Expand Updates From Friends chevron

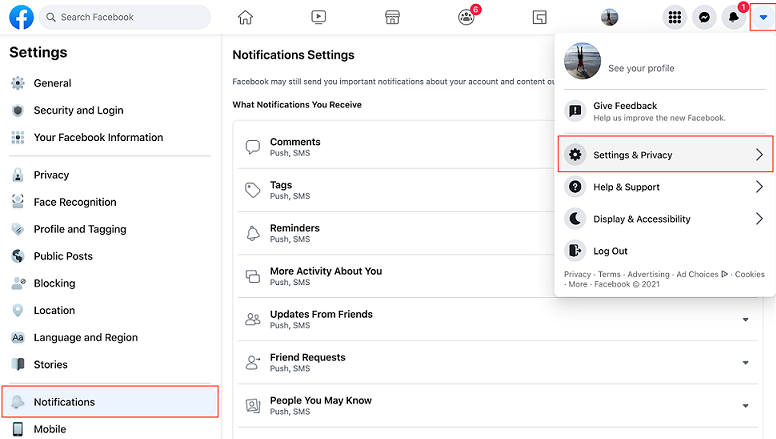coord(745,320)
